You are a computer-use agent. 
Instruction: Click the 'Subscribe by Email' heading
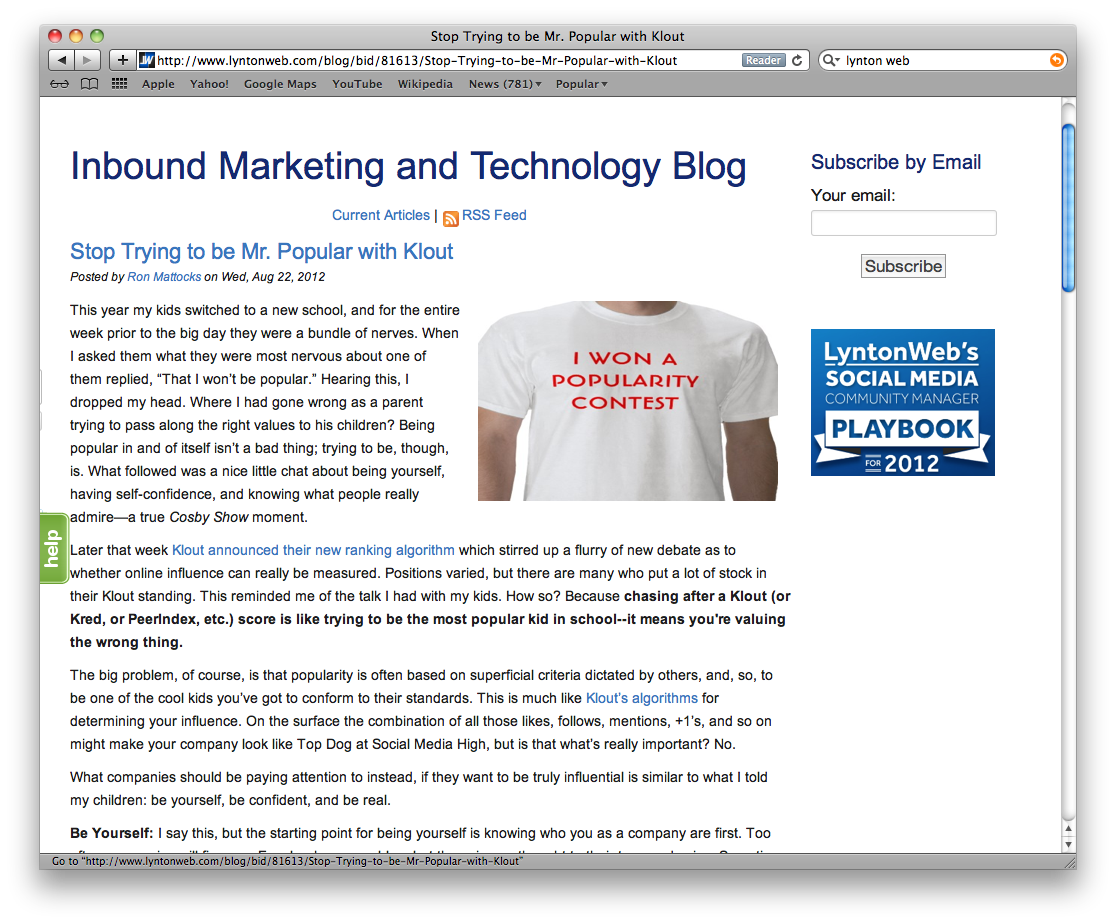click(895, 162)
